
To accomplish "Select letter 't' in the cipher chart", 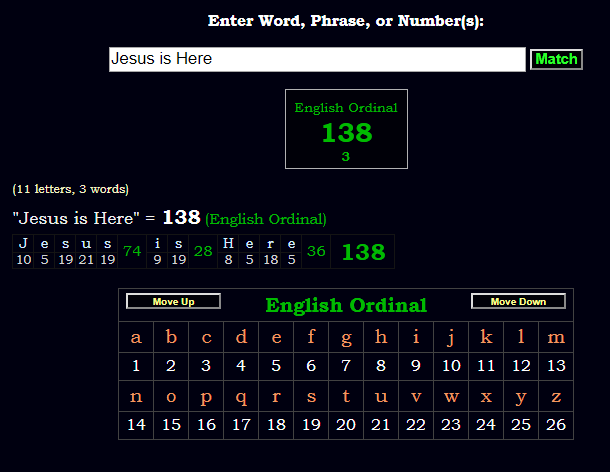I will point(346,396).
